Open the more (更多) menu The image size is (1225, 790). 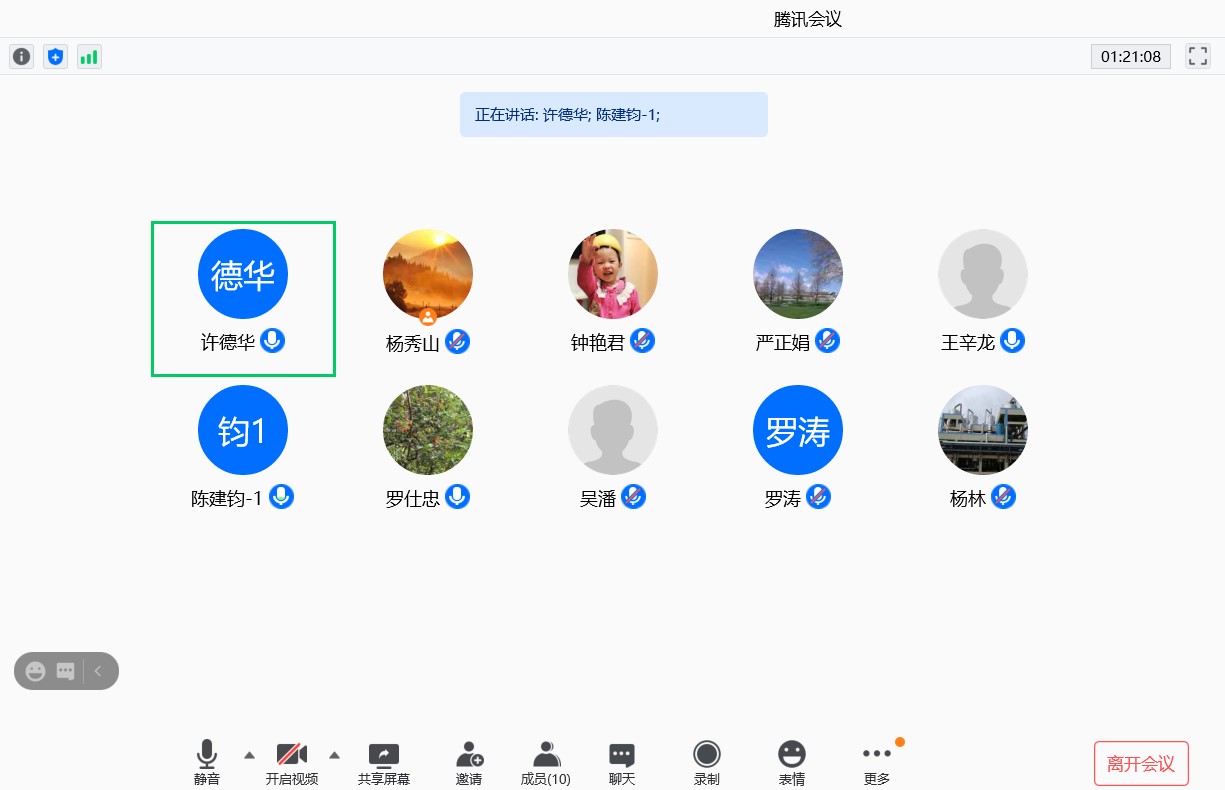pyautogui.click(x=877, y=764)
